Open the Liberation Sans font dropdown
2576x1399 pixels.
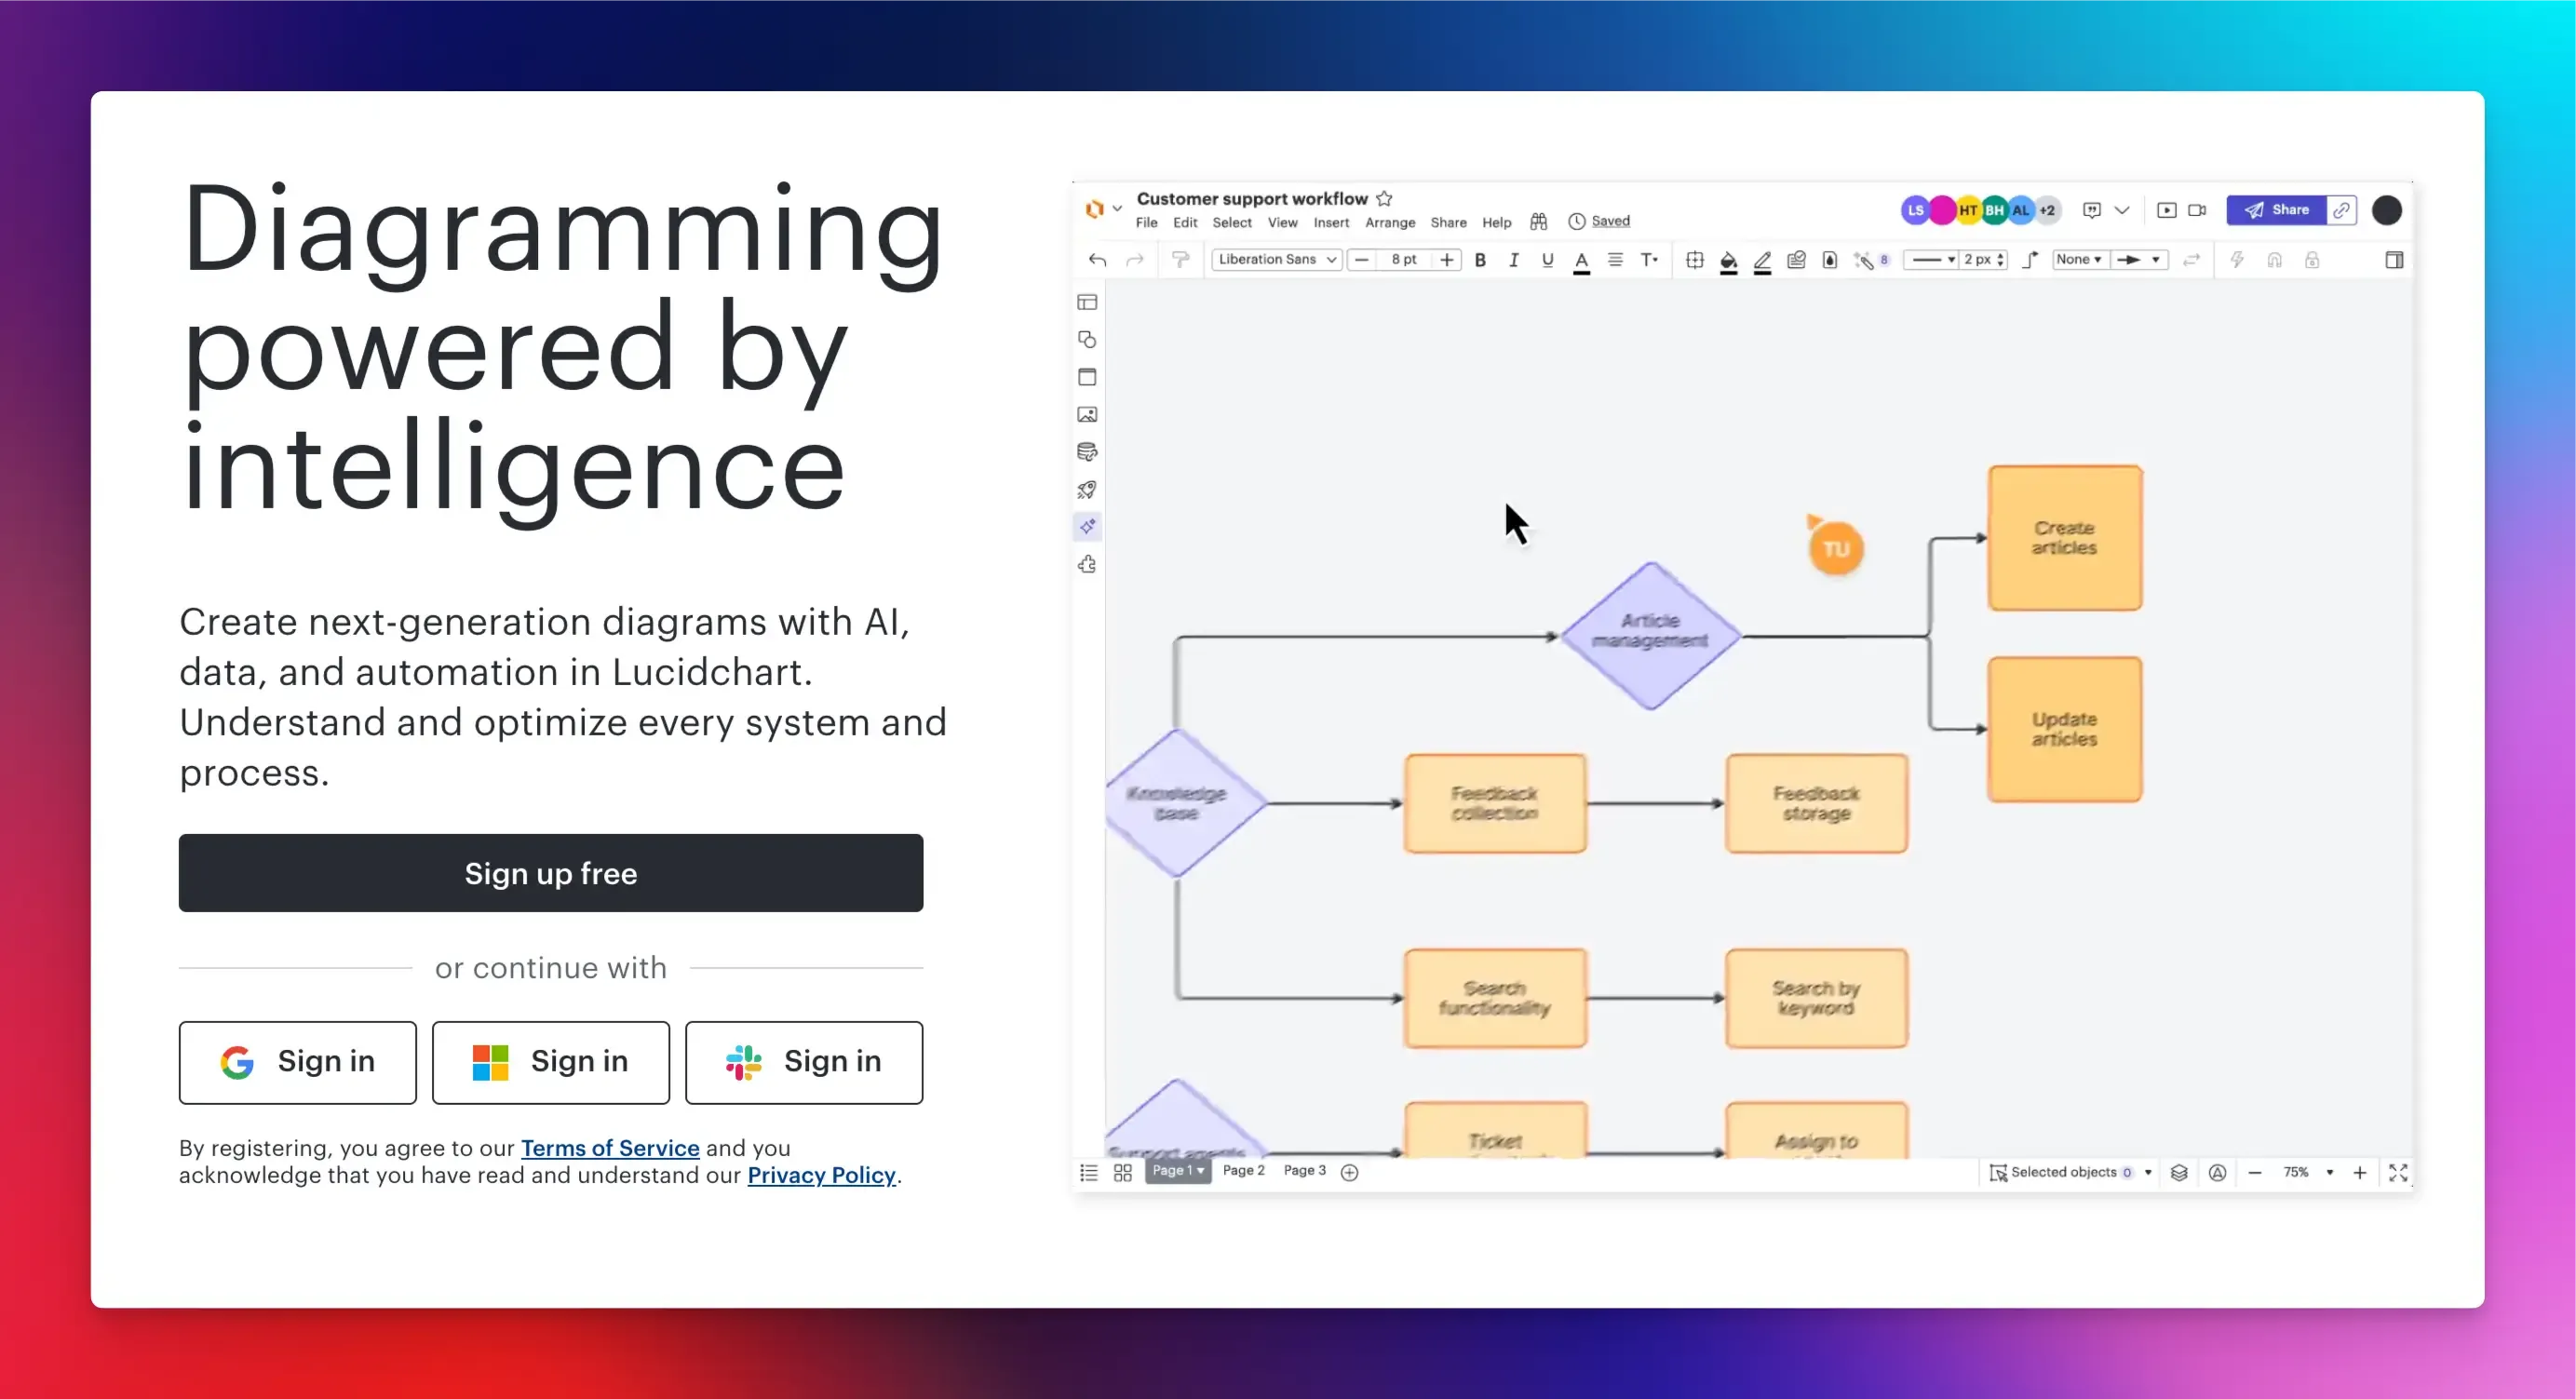(x=1277, y=259)
